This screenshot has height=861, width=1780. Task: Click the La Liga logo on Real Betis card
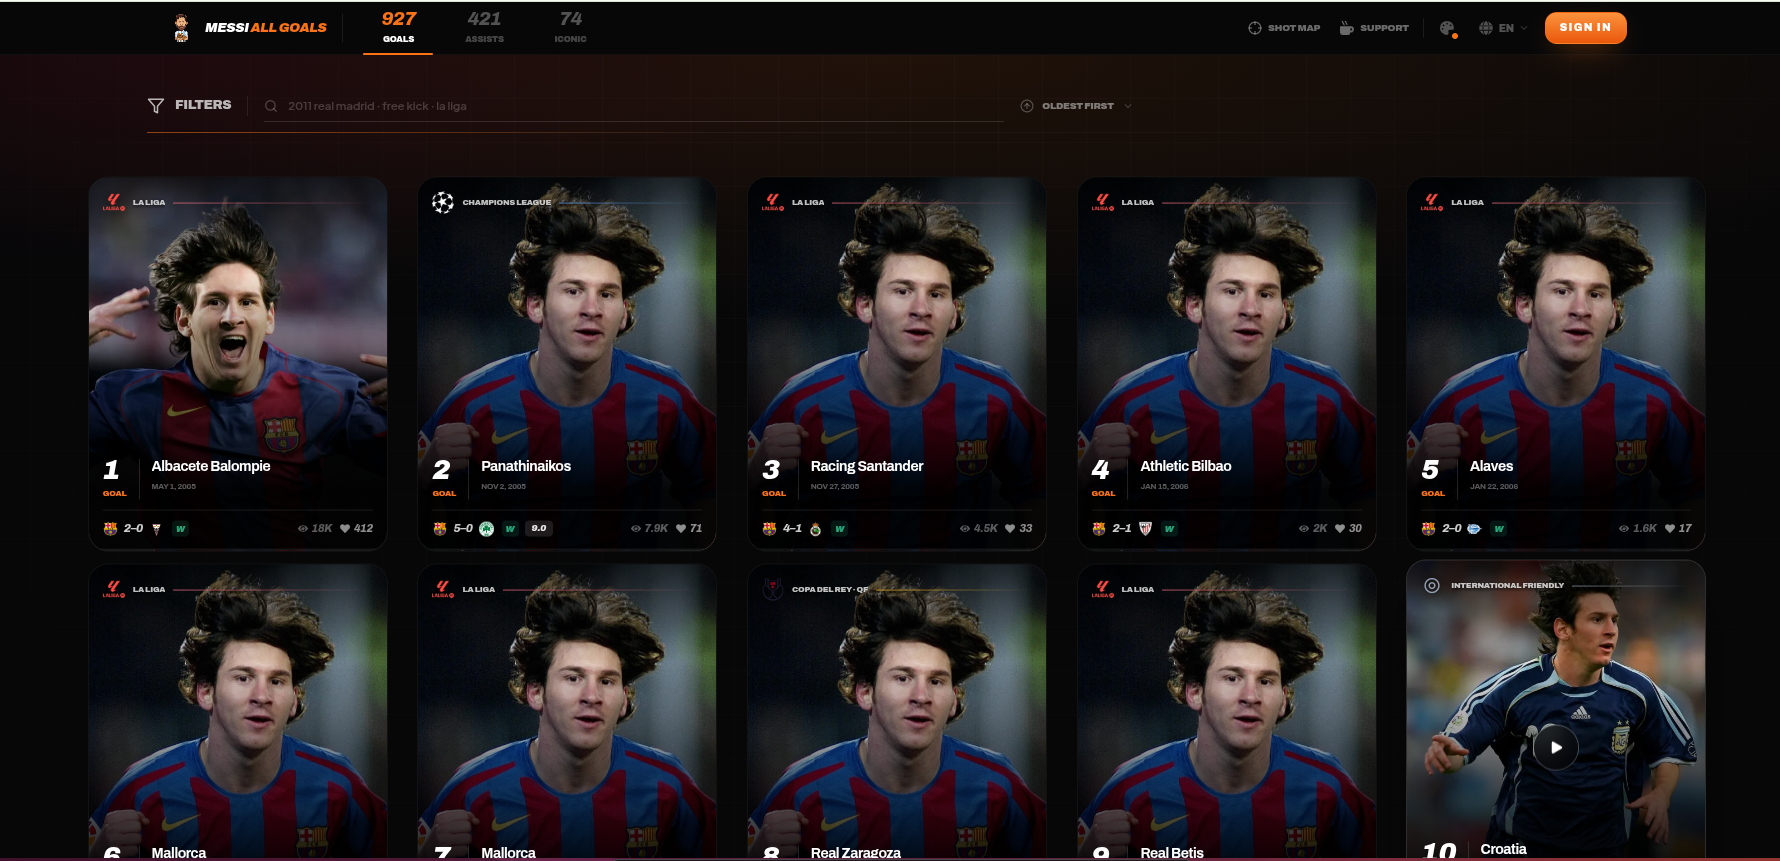(1102, 589)
